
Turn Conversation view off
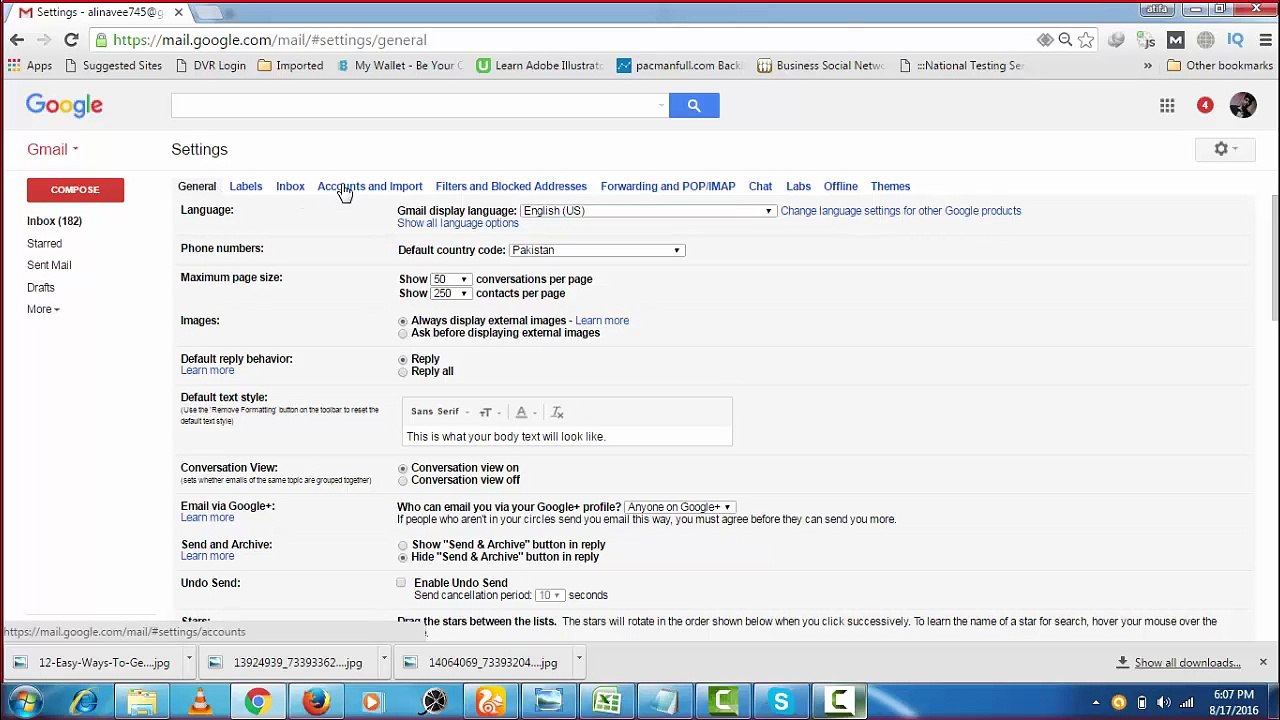tap(403, 480)
